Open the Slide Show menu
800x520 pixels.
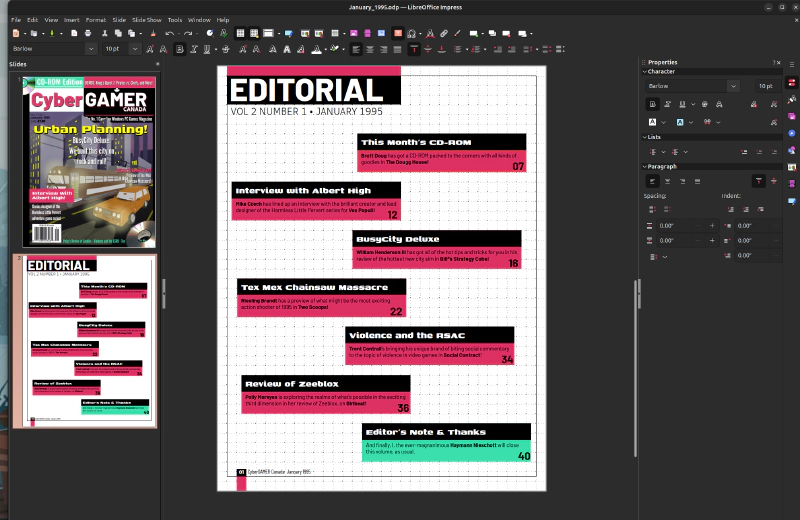pyautogui.click(x=146, y=19)
